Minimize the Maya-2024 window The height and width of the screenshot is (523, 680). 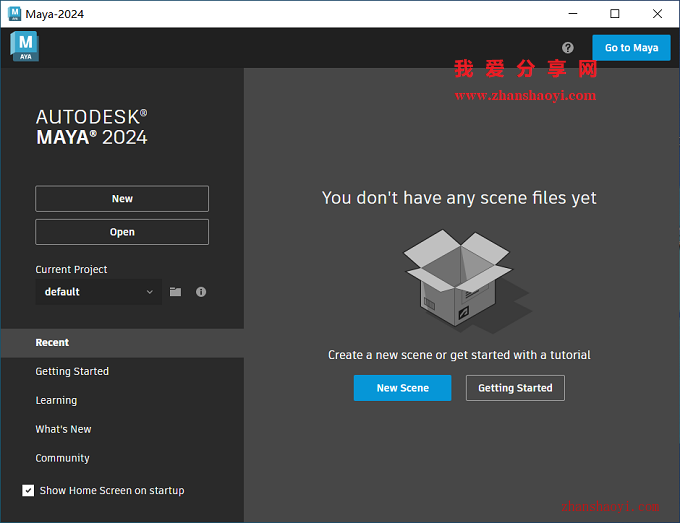coord(573,14)
